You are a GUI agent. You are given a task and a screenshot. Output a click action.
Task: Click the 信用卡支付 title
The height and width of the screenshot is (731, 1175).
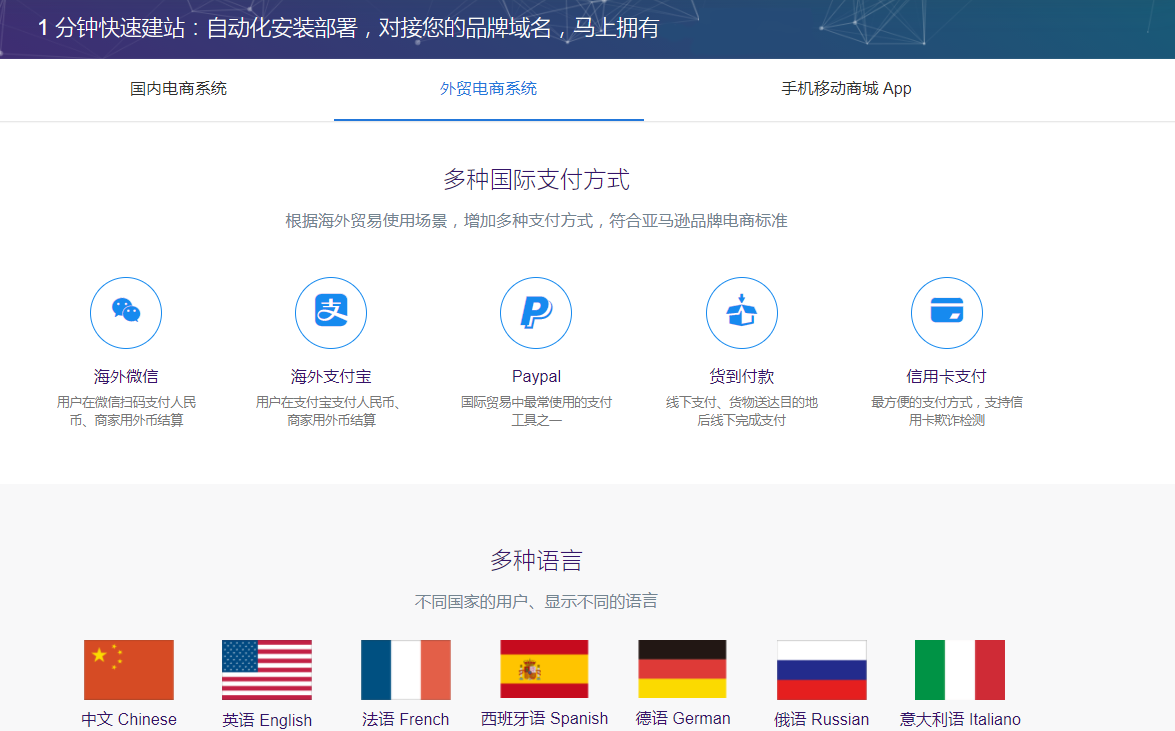pos(946,376)
